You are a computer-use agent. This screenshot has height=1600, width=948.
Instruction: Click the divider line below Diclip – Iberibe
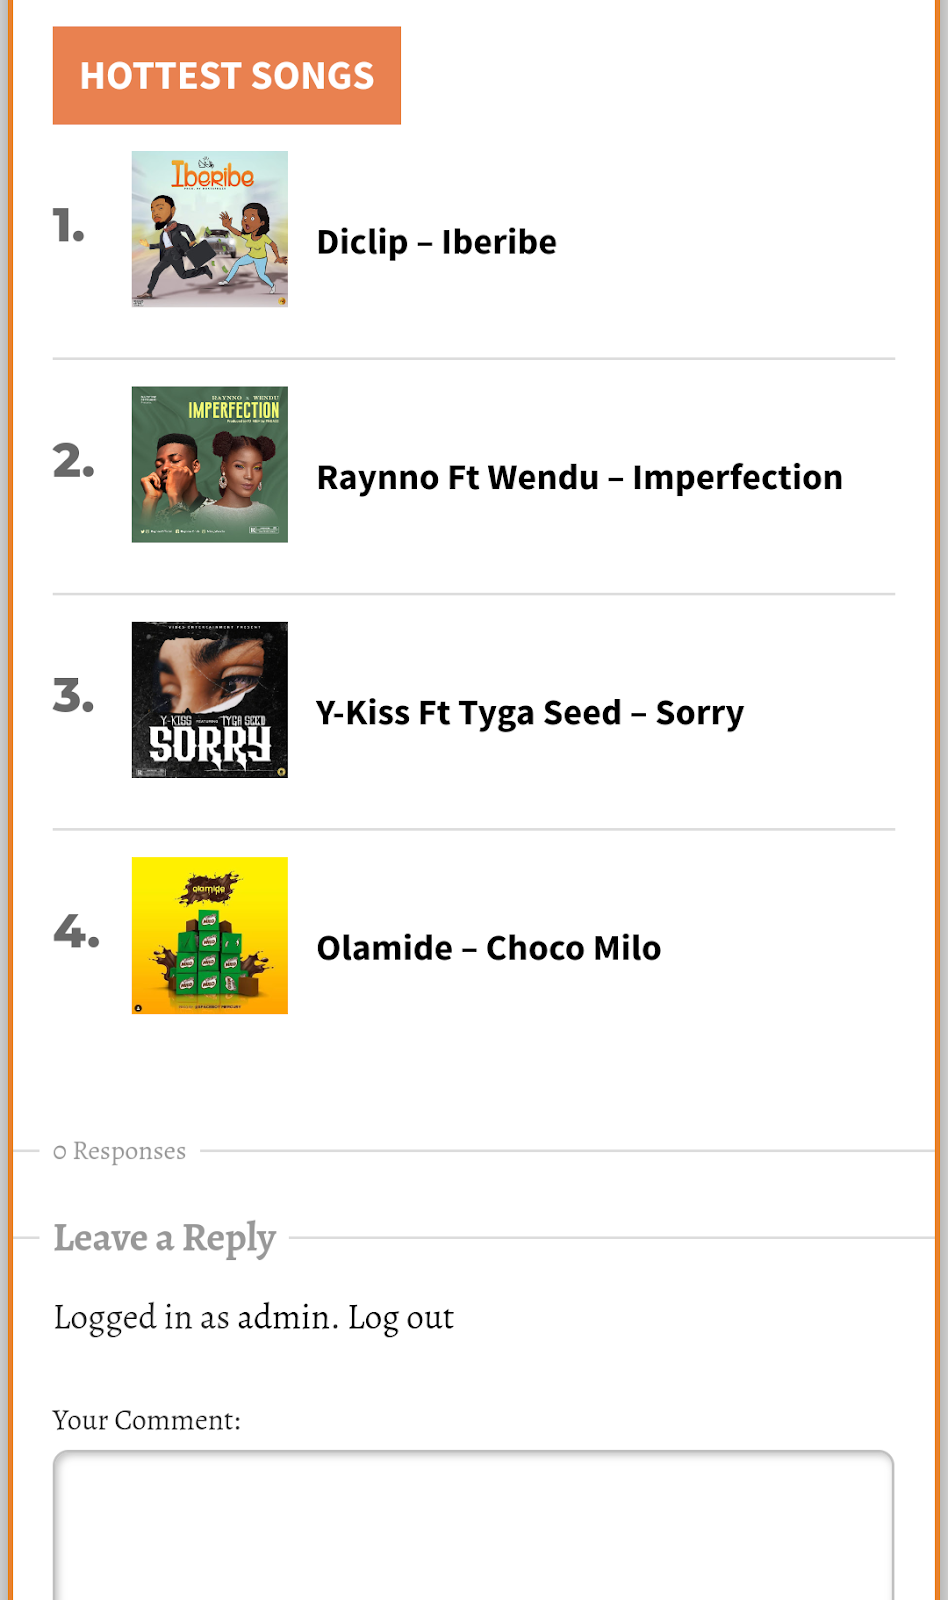(473, 358)
